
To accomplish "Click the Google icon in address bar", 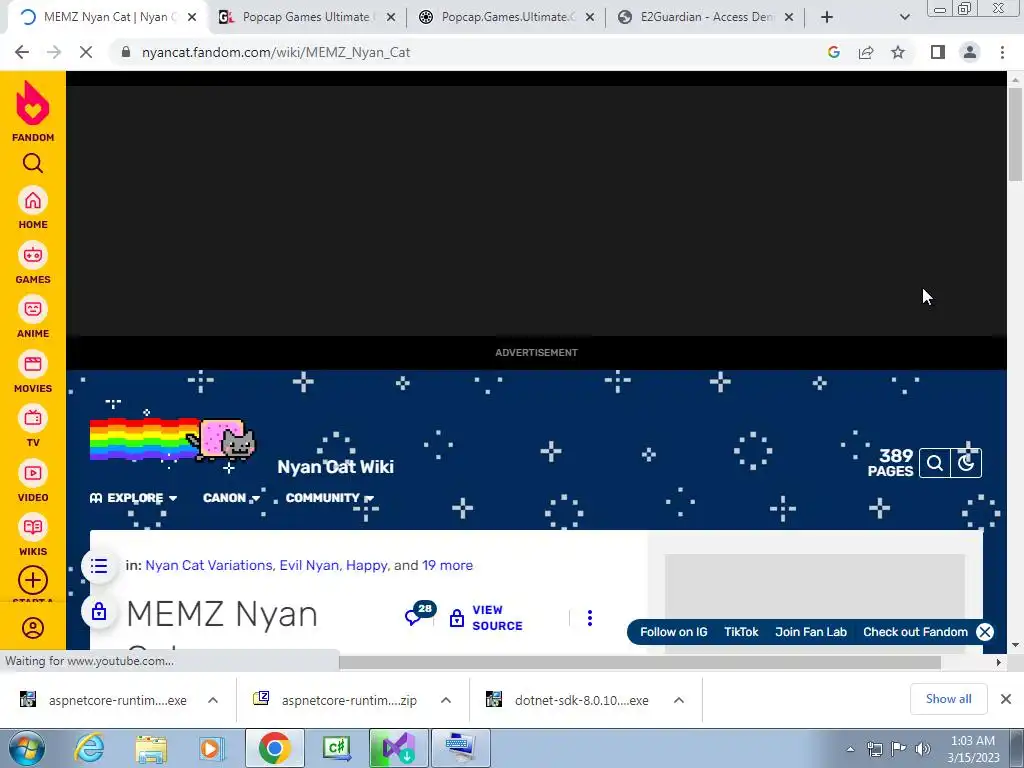I will click(833, 52).
